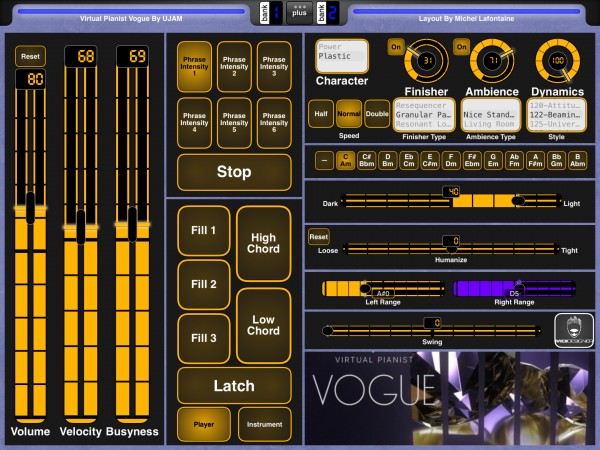Screen dimensions: 600x450
Task: Trigger Phrase Intensity 6
Action: click(x=274, y=123)
